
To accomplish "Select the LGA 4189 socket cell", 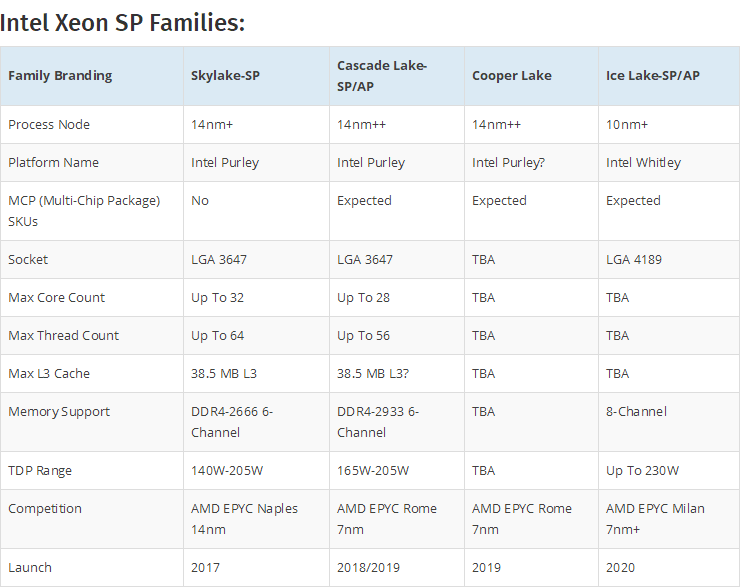I will (x=634, y=260).
